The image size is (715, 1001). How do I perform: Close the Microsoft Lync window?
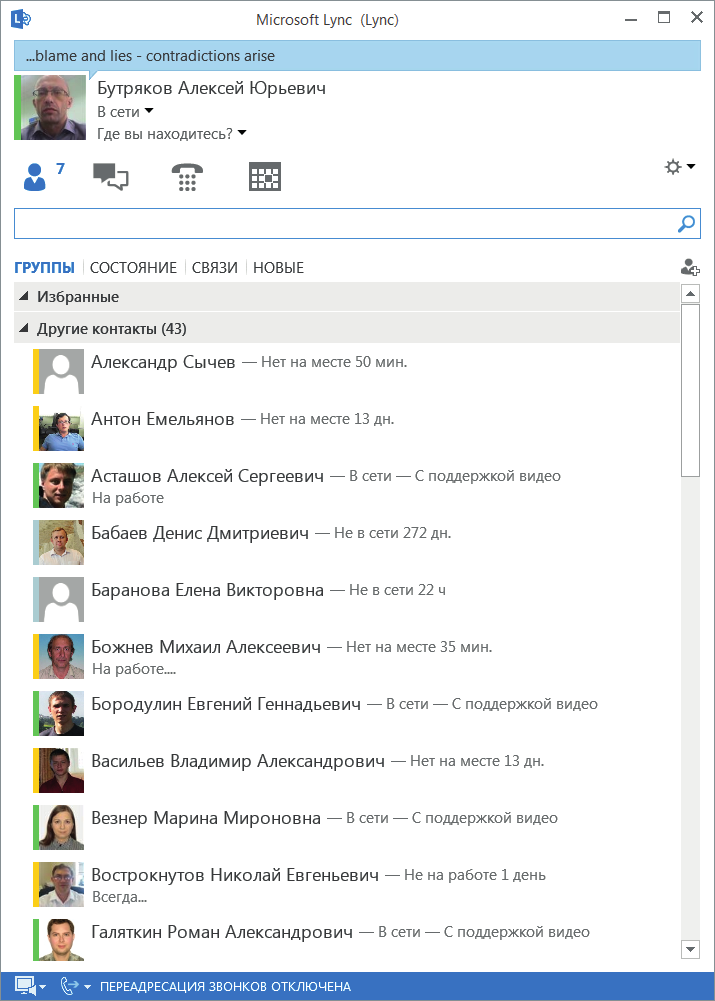coord(697,18)
